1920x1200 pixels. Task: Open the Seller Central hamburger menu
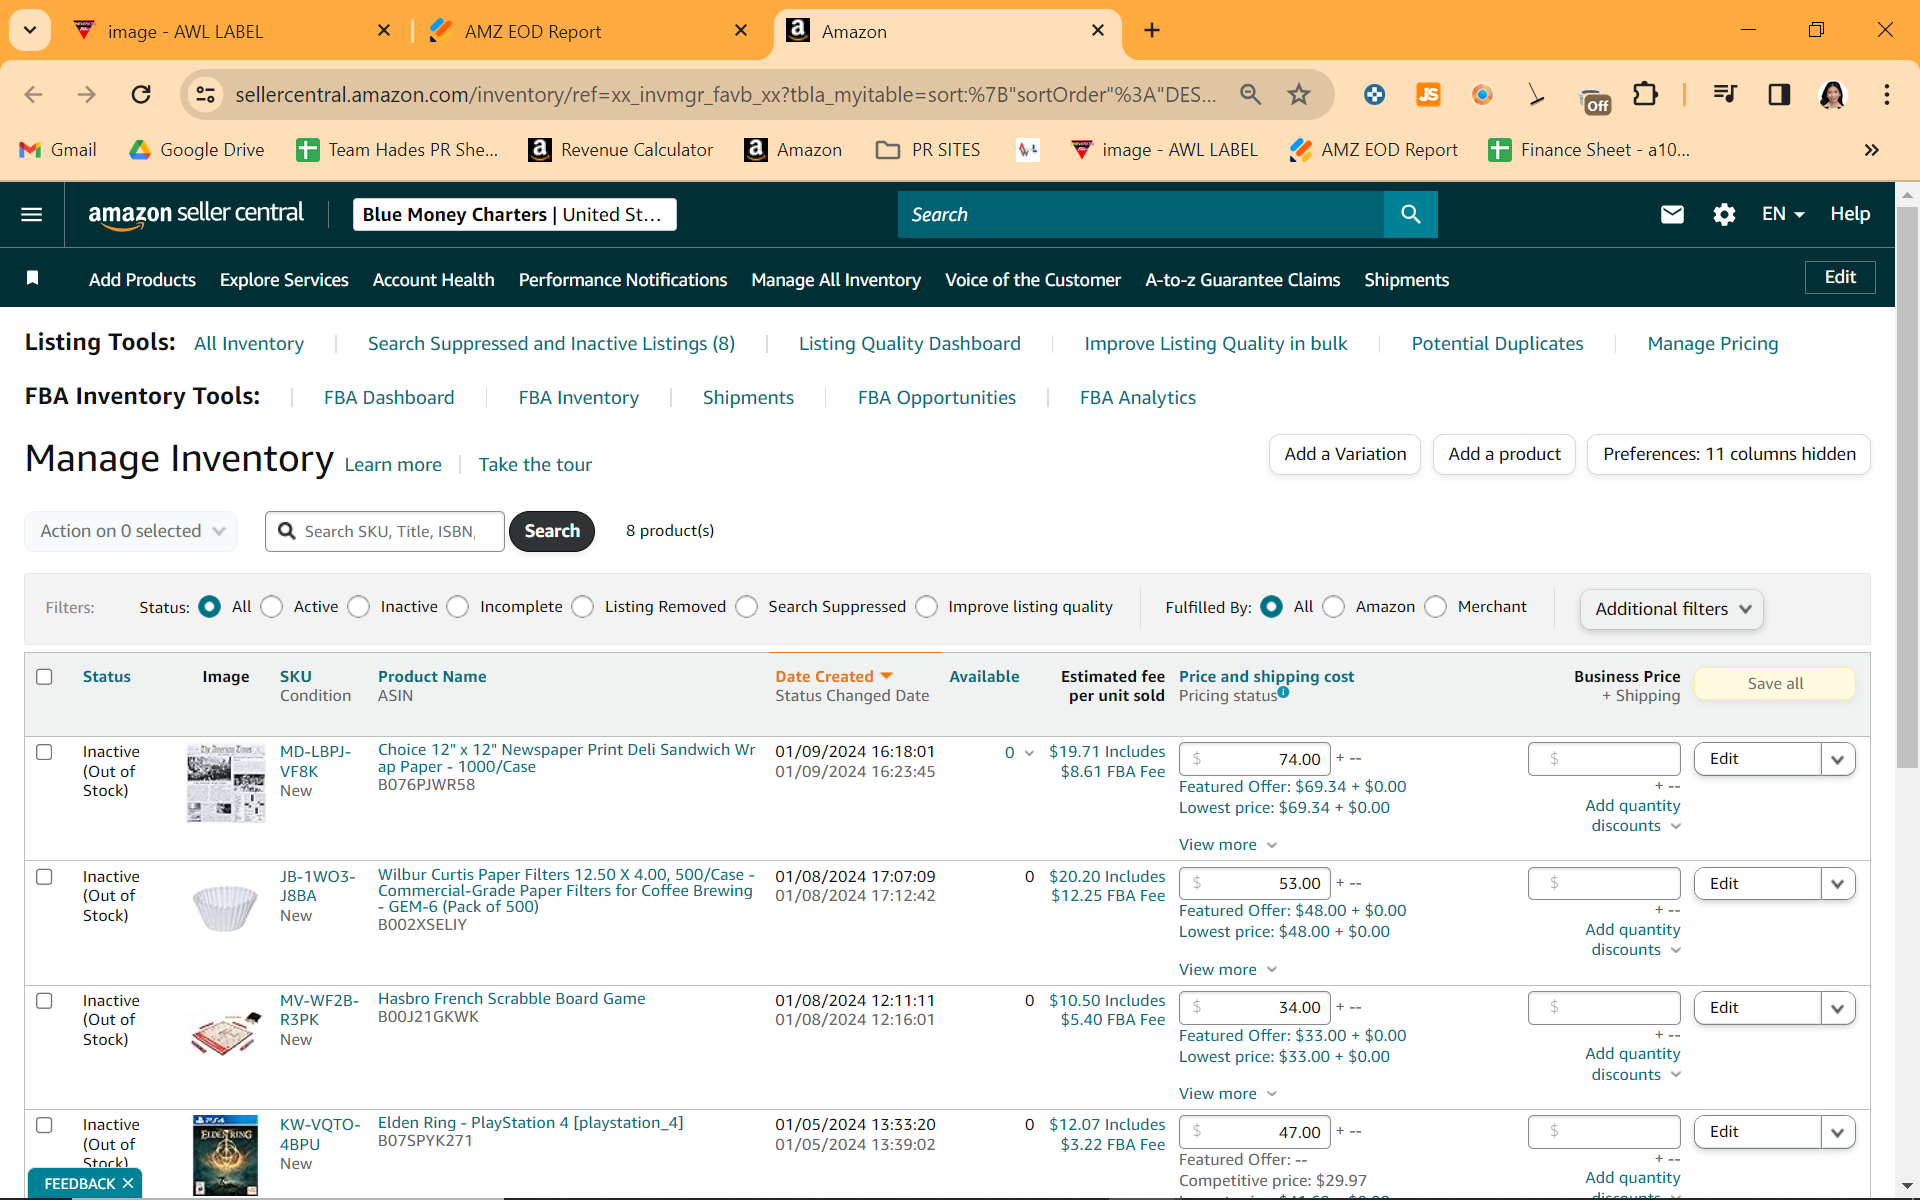coord(32,214)
